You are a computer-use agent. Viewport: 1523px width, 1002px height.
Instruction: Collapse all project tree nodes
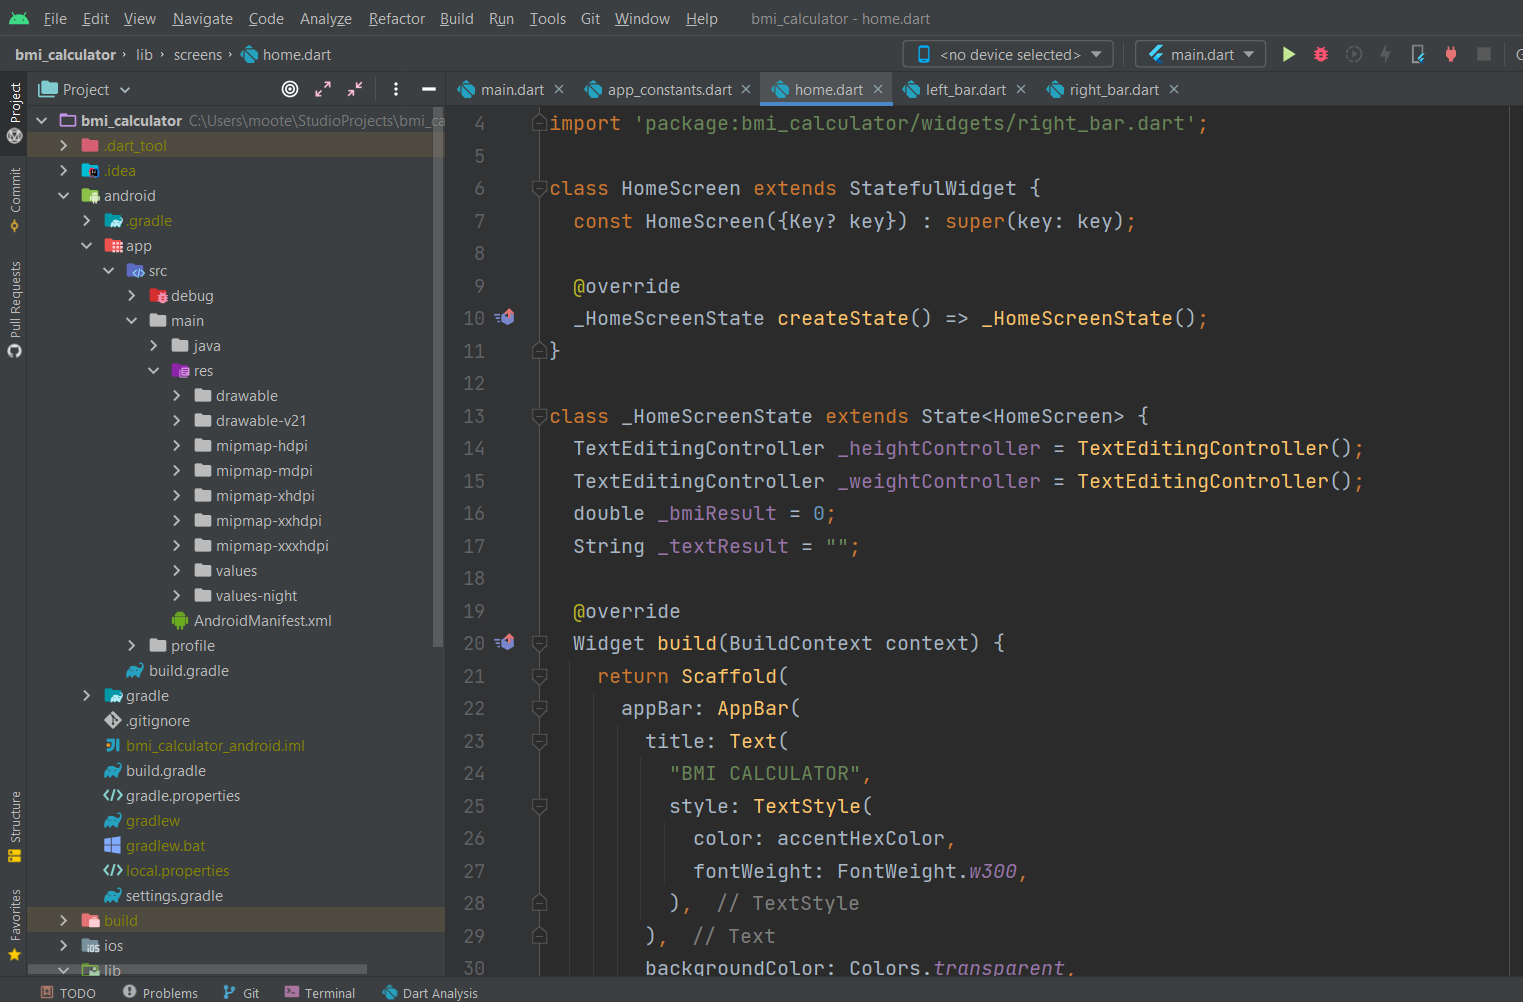click(x=355, y=89)
